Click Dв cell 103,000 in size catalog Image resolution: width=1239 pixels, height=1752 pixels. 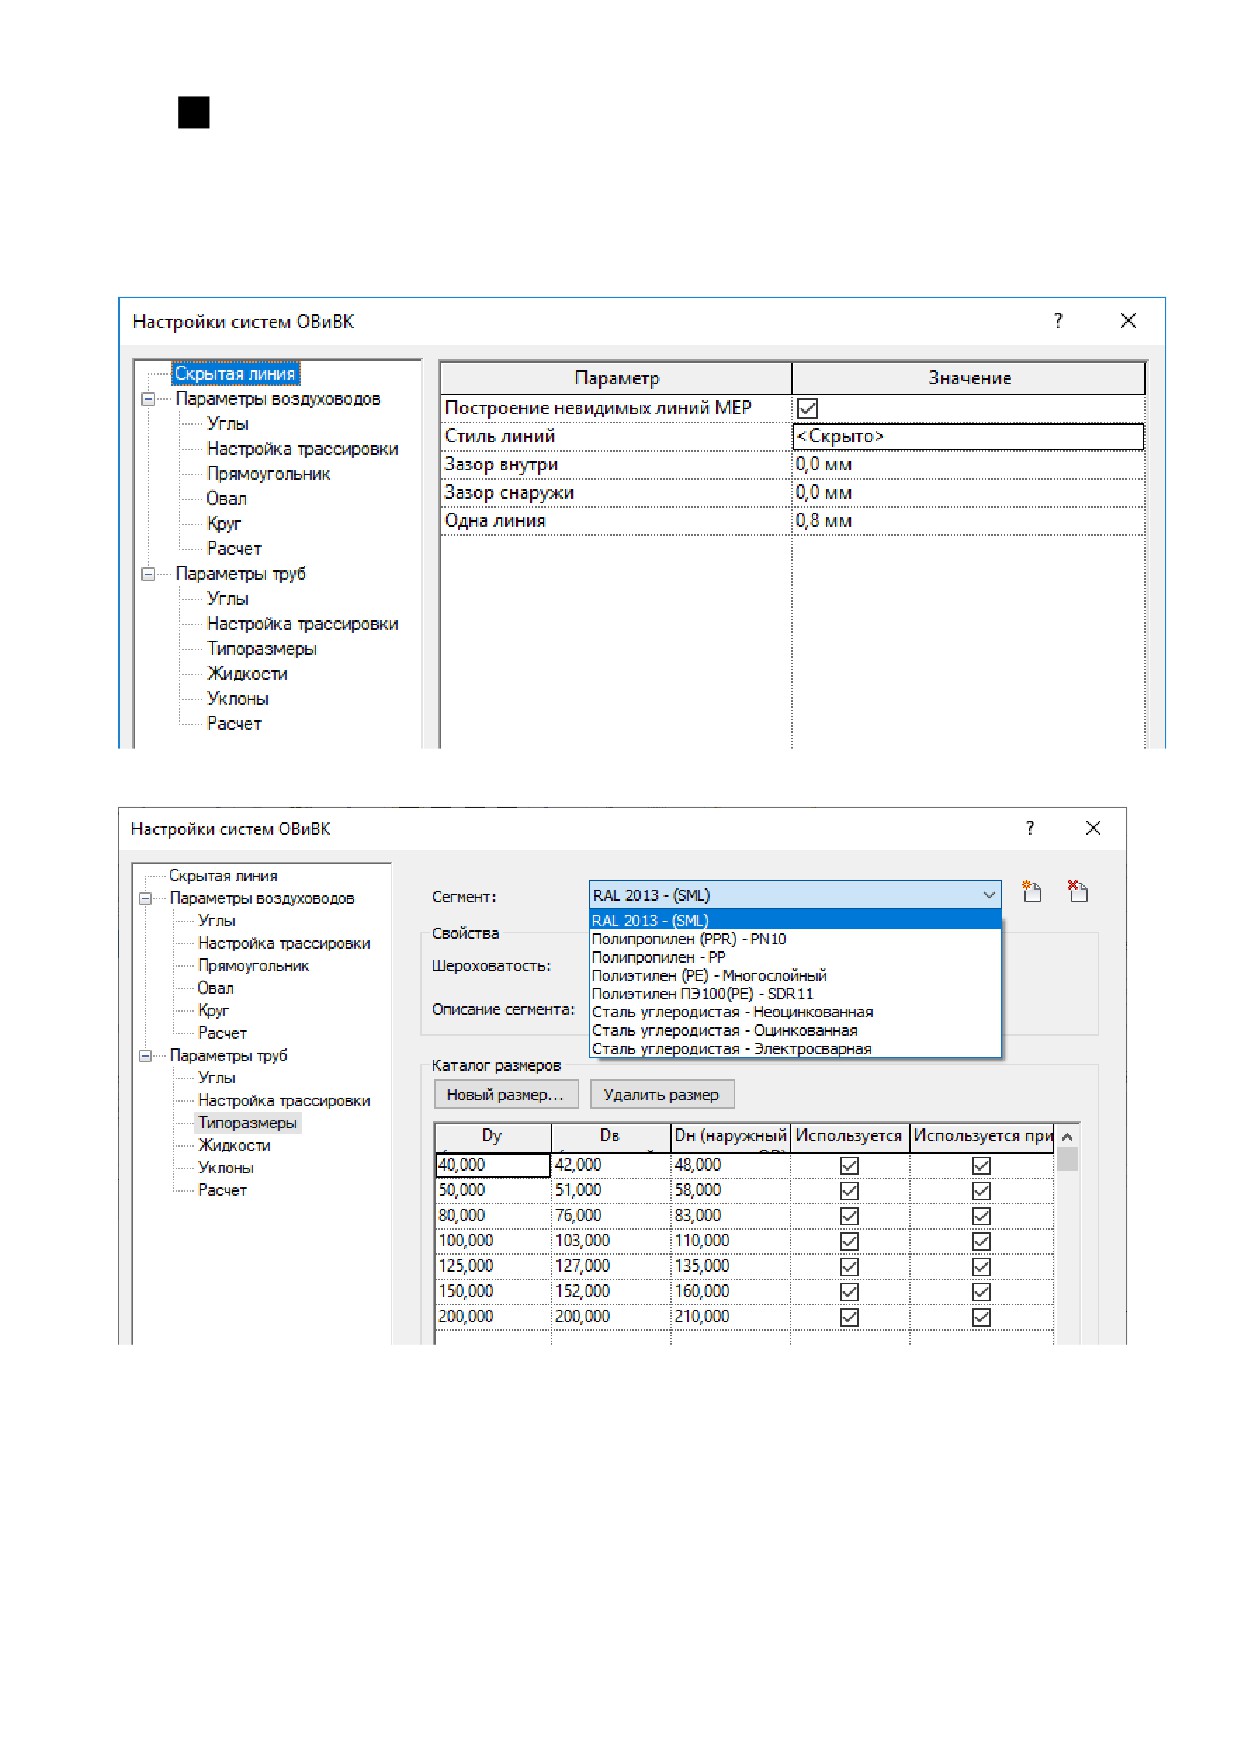point(611,1241)
